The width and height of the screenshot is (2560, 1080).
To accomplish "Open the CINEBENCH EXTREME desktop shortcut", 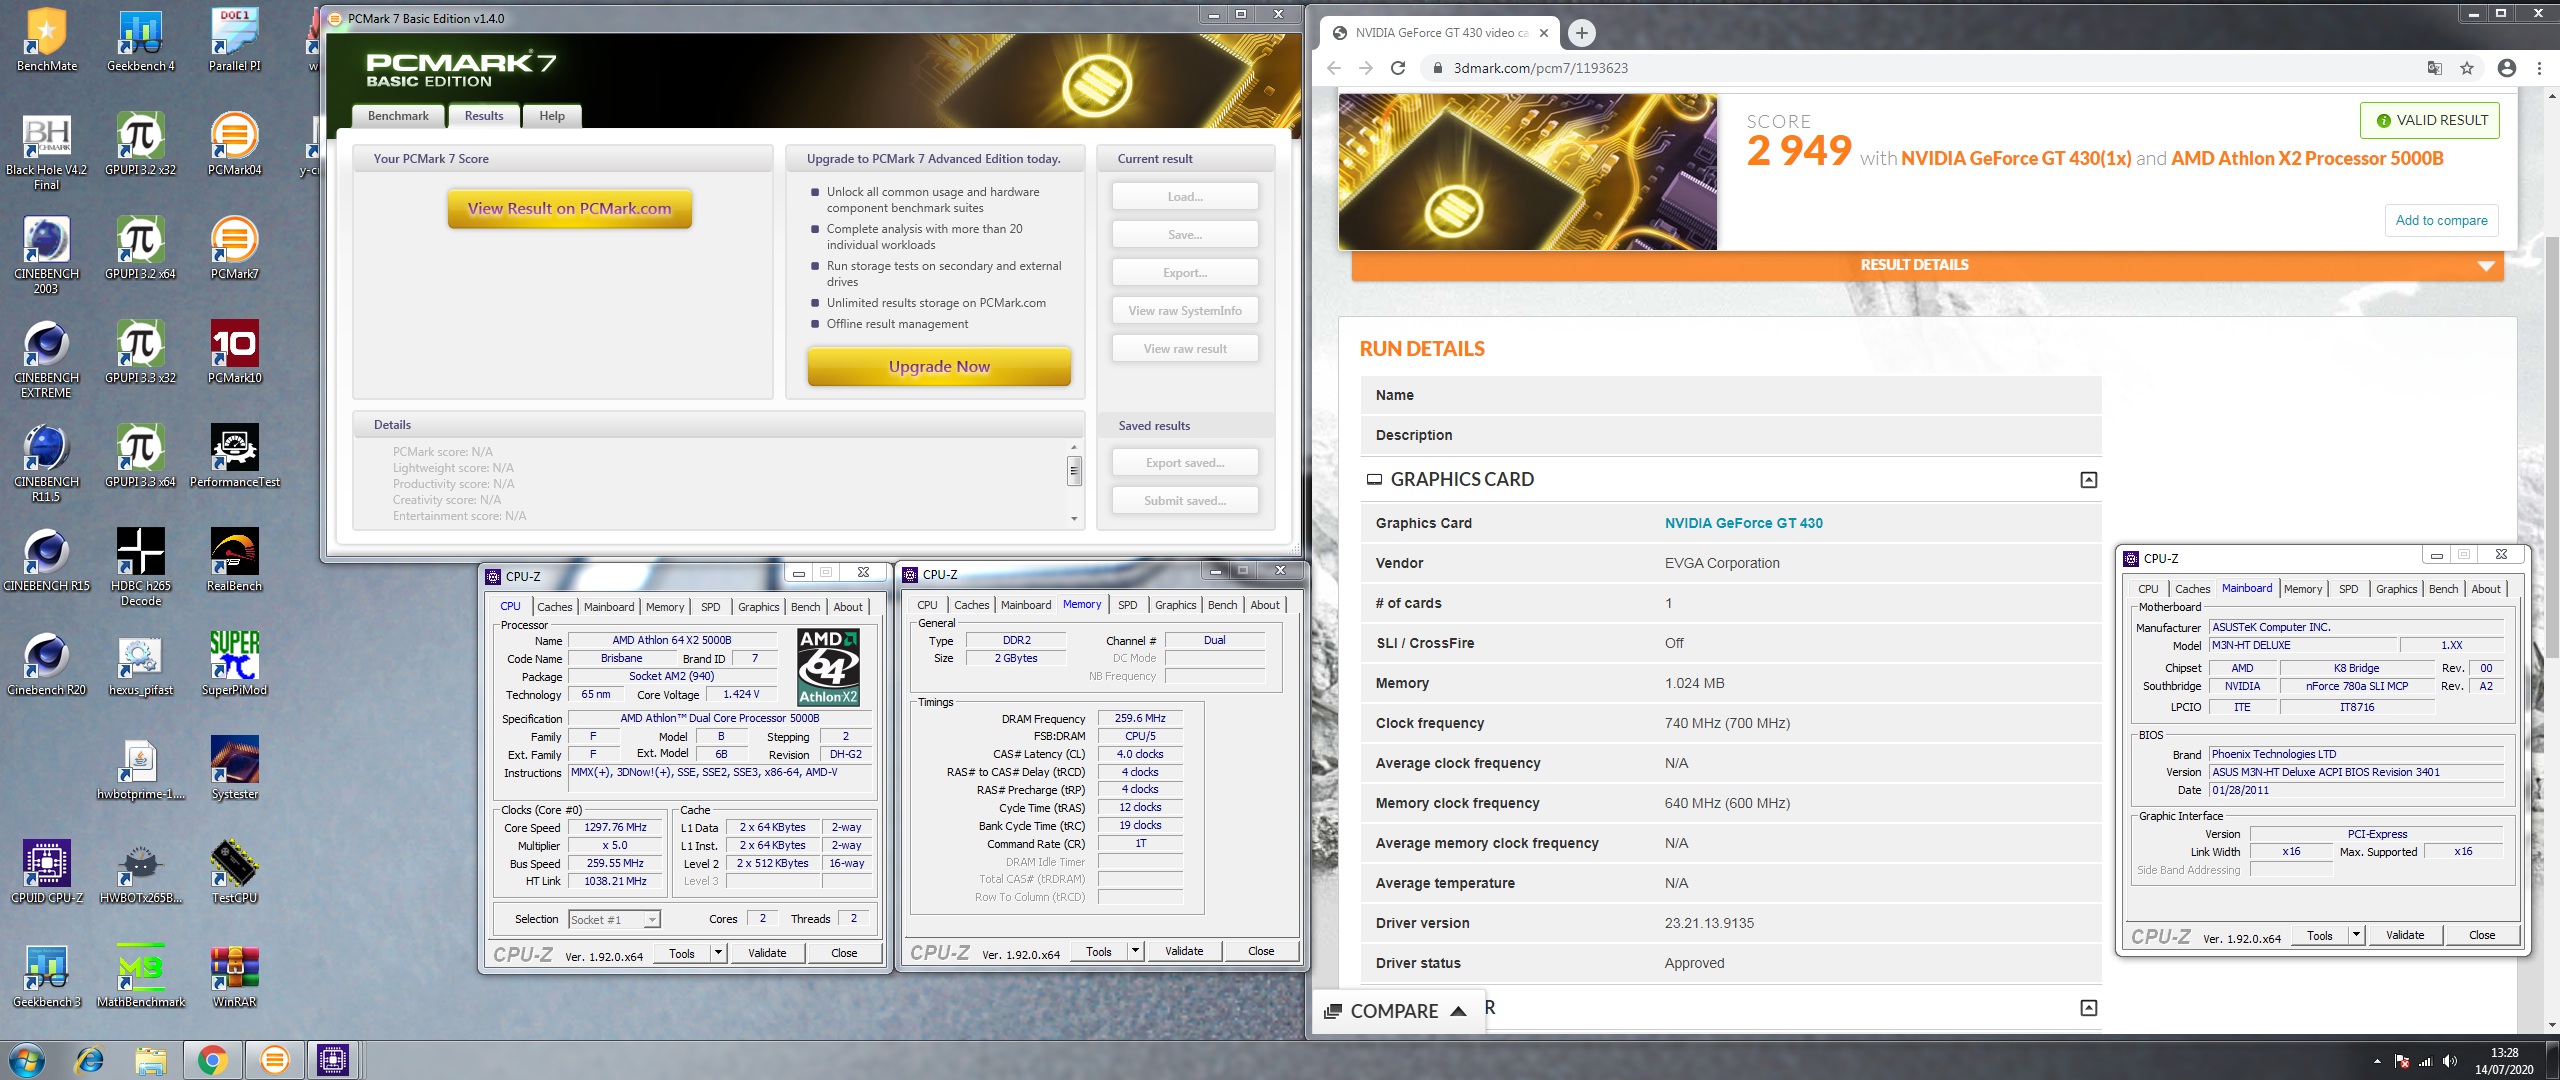I will pyautogui.click(x=46, y=359).
